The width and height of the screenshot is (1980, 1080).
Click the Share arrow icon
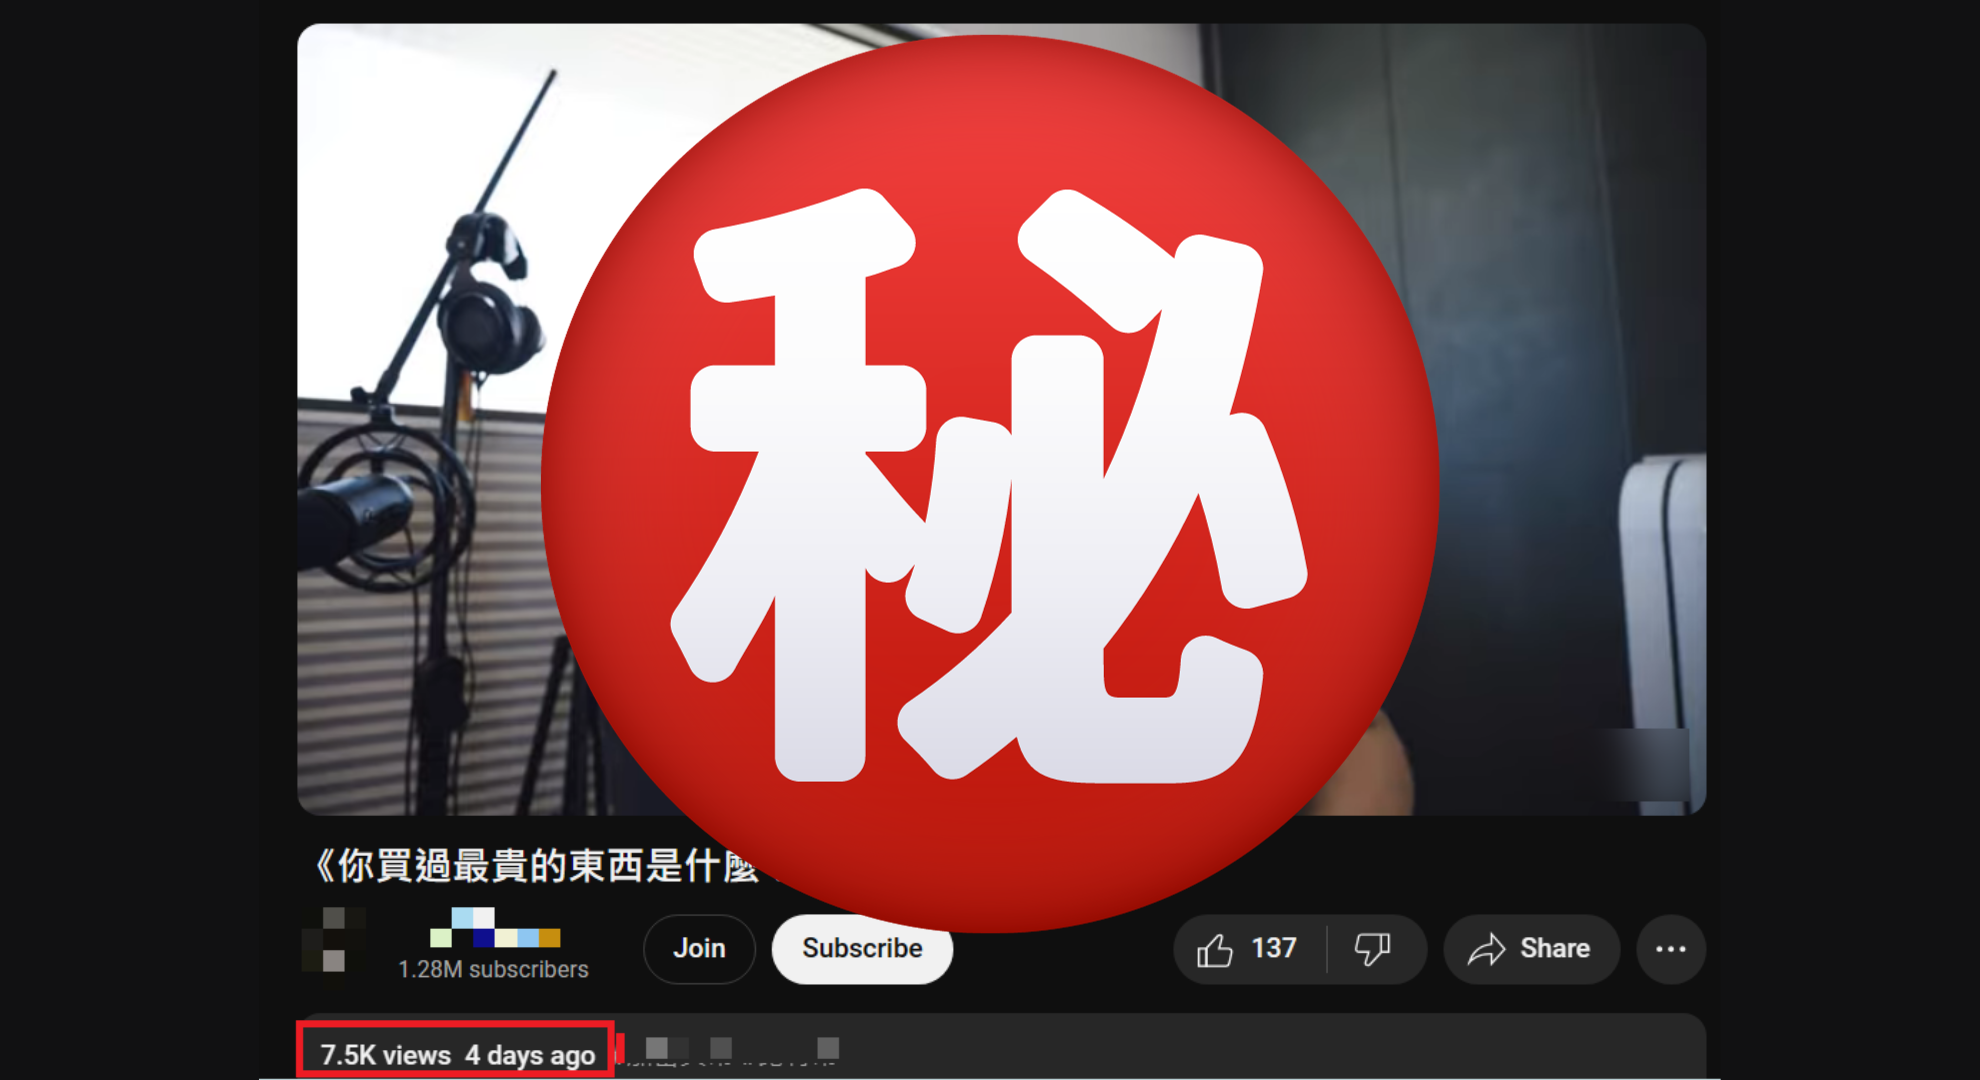click(1488, 949)
